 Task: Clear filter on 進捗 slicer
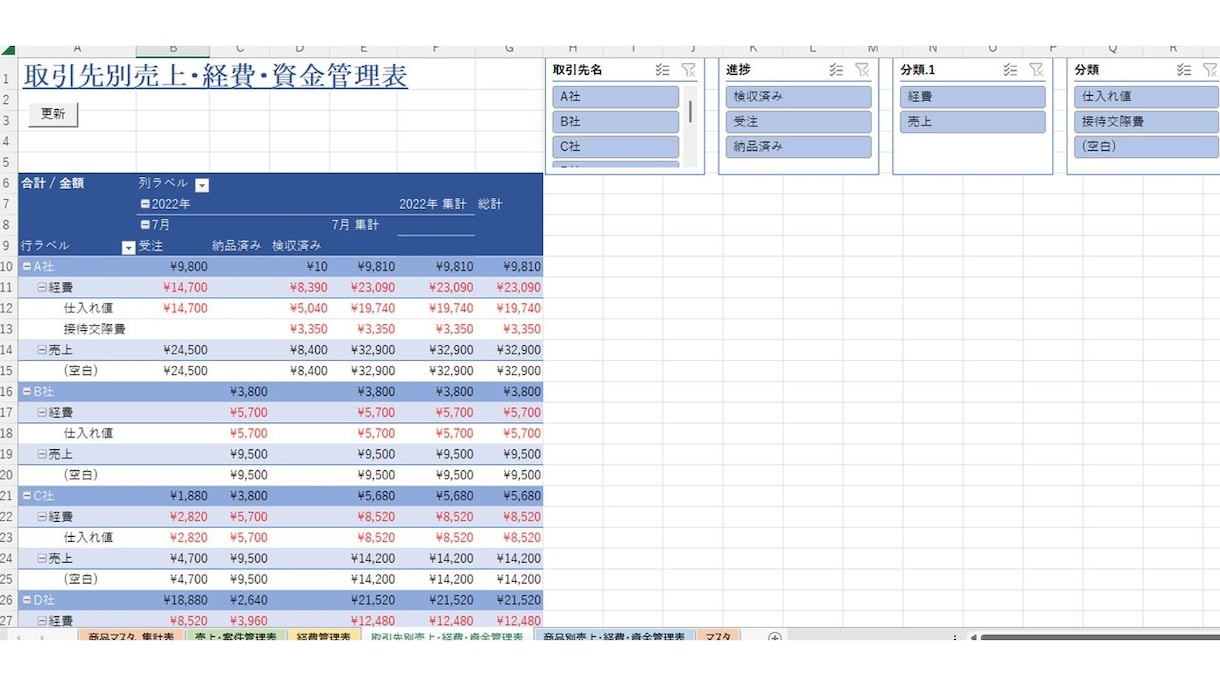pyautogui.click(x=862, y=70)
